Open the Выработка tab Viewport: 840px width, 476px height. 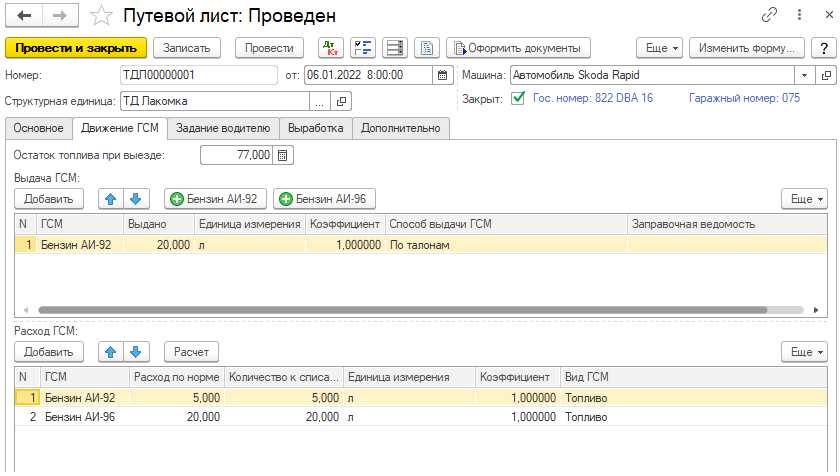pos(316,128)
